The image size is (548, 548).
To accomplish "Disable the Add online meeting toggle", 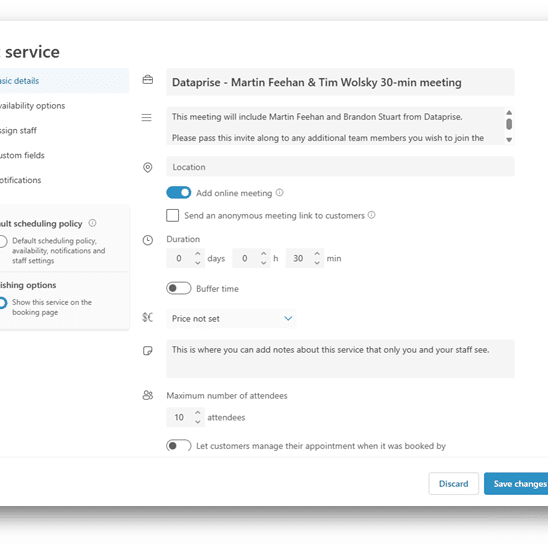I will [x=179, y=193].
